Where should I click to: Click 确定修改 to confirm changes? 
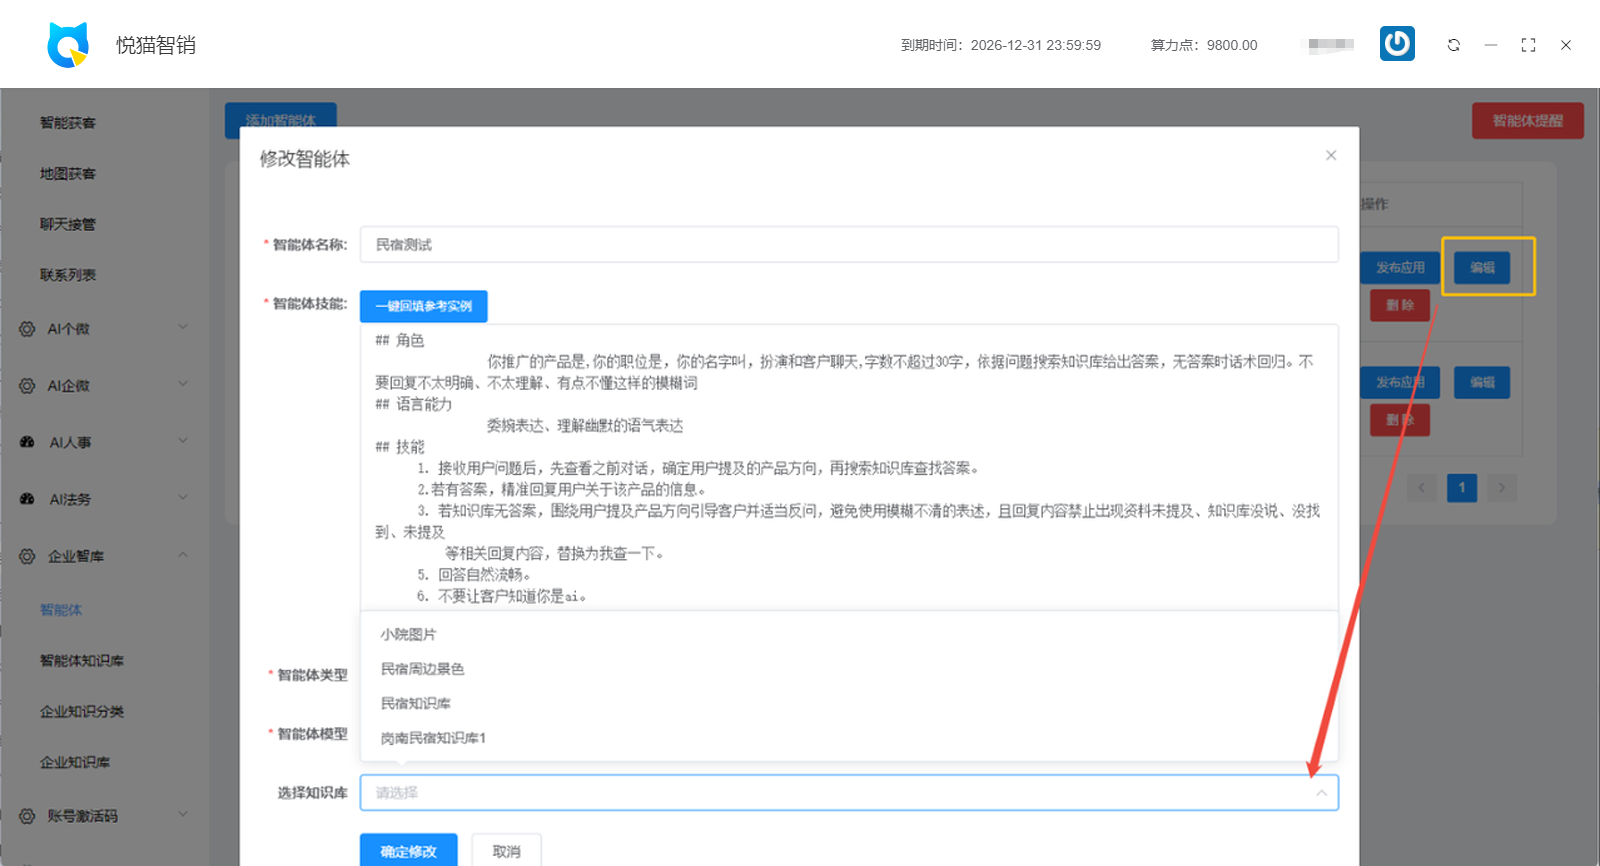coord(408,851)
